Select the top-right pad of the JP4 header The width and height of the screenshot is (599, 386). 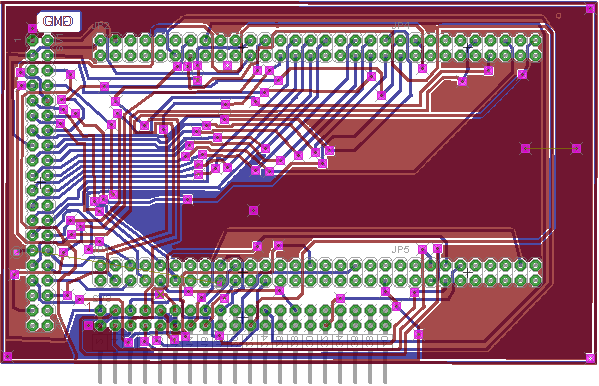tap(536, 40)
